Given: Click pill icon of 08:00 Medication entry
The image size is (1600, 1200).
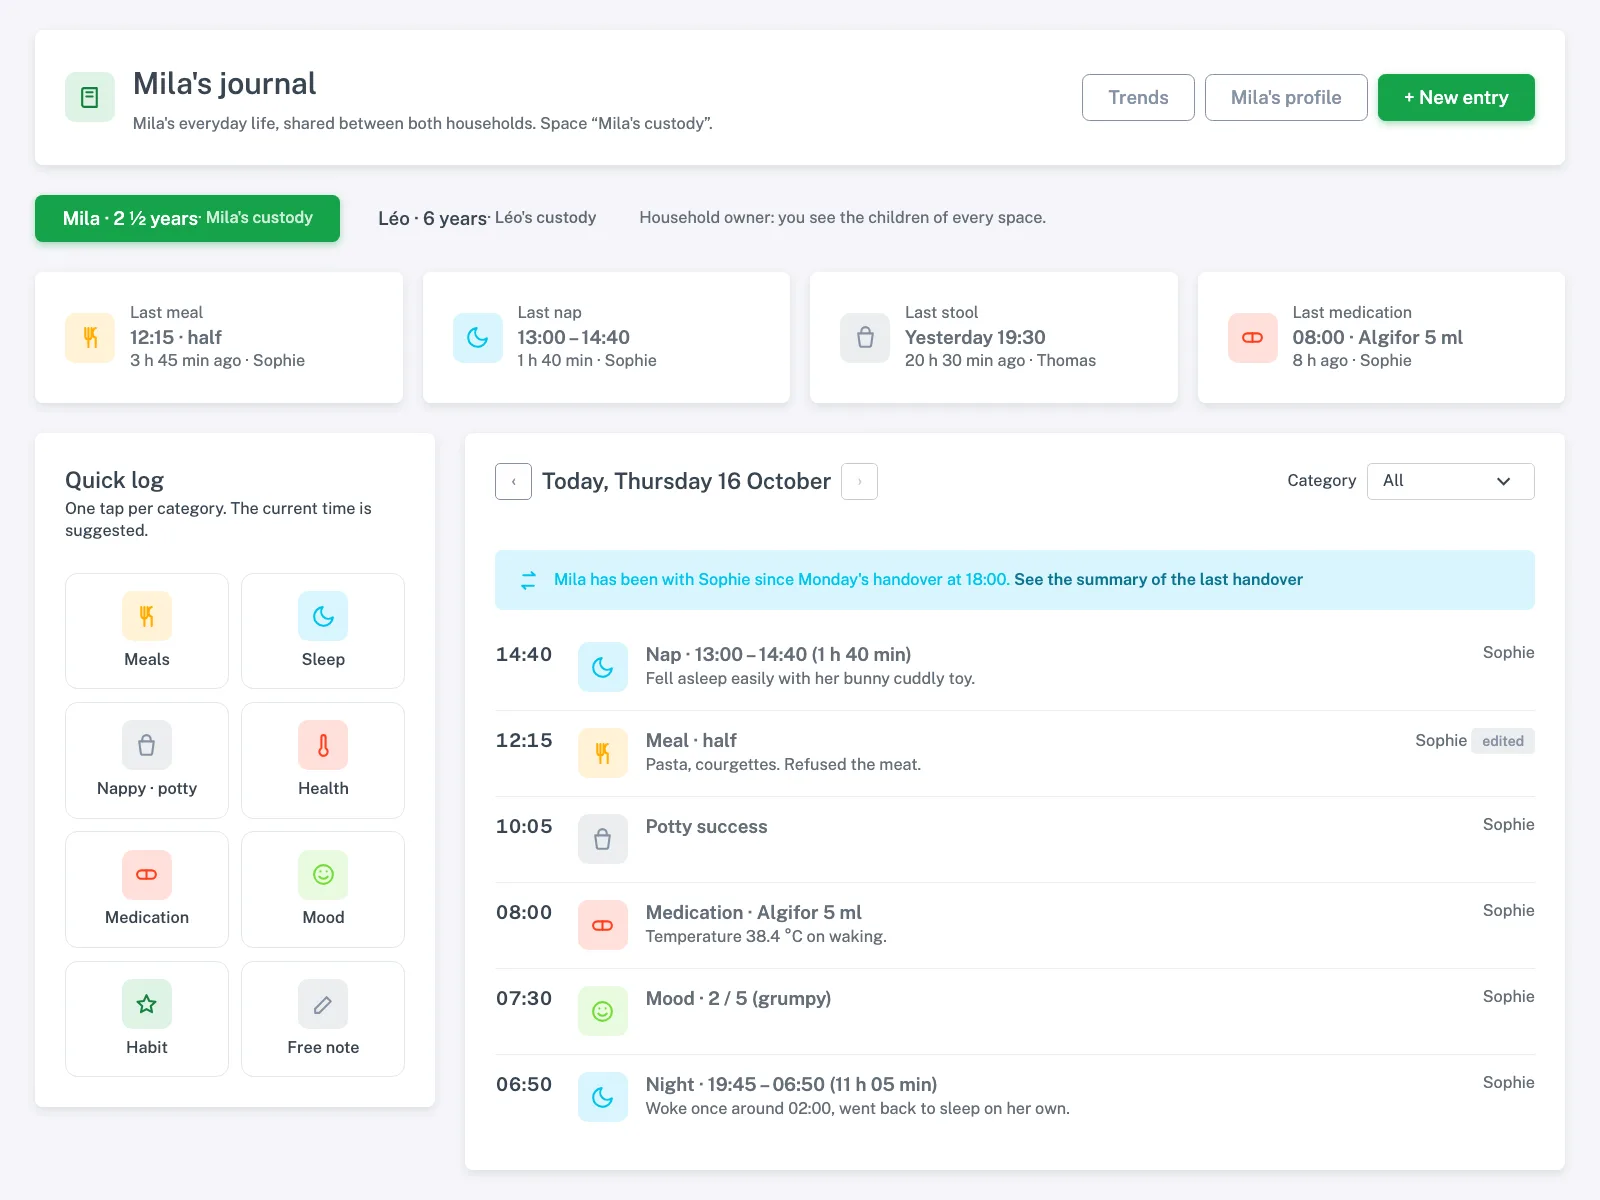Looking at the screenshot, I should 603,925.
